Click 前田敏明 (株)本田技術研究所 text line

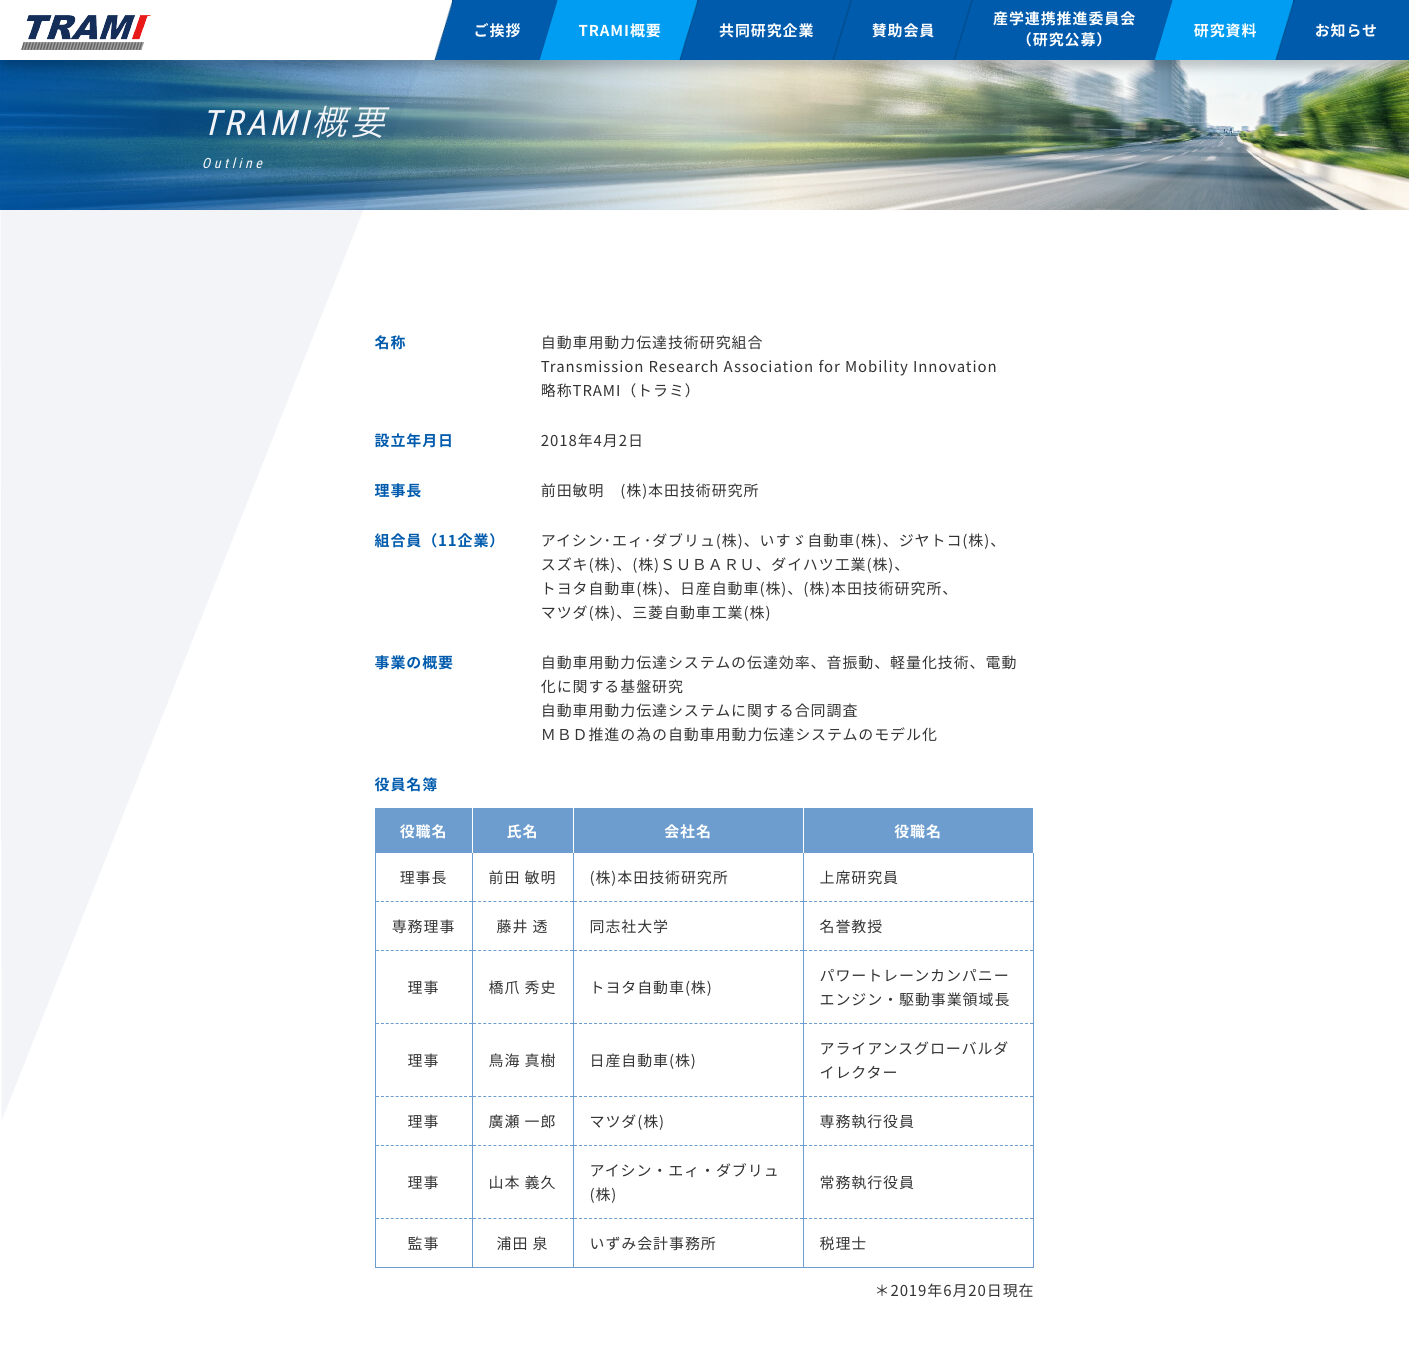[x=650, y=490]
